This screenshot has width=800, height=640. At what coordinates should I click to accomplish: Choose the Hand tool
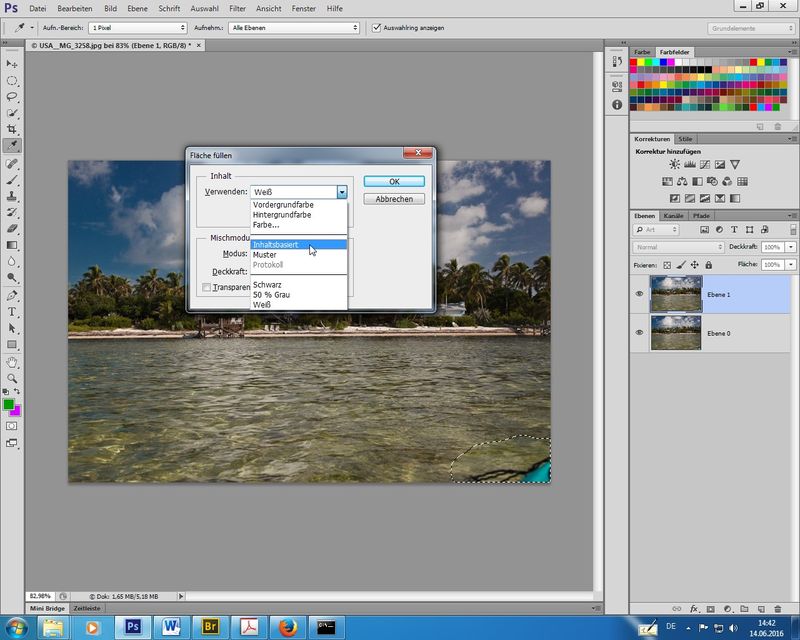coord(12,361)
